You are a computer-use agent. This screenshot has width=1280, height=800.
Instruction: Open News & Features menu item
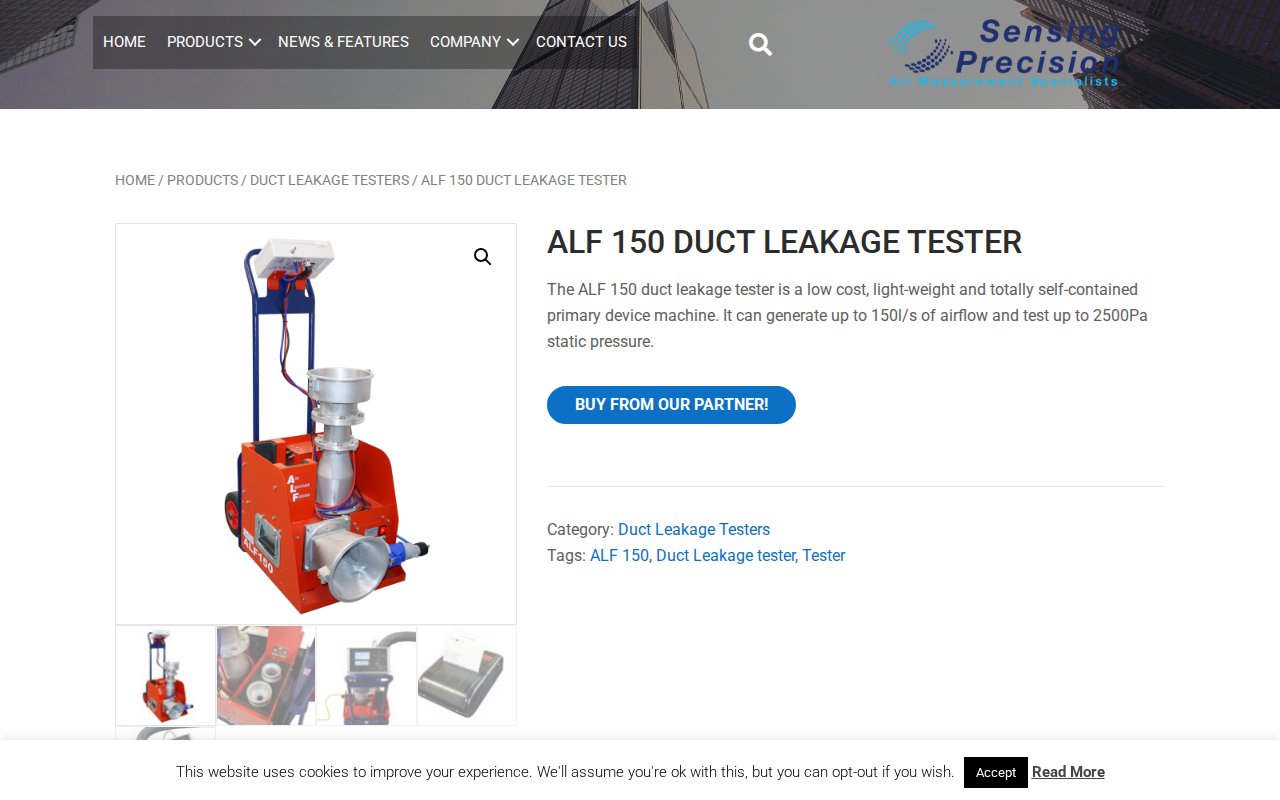(343, 42)
